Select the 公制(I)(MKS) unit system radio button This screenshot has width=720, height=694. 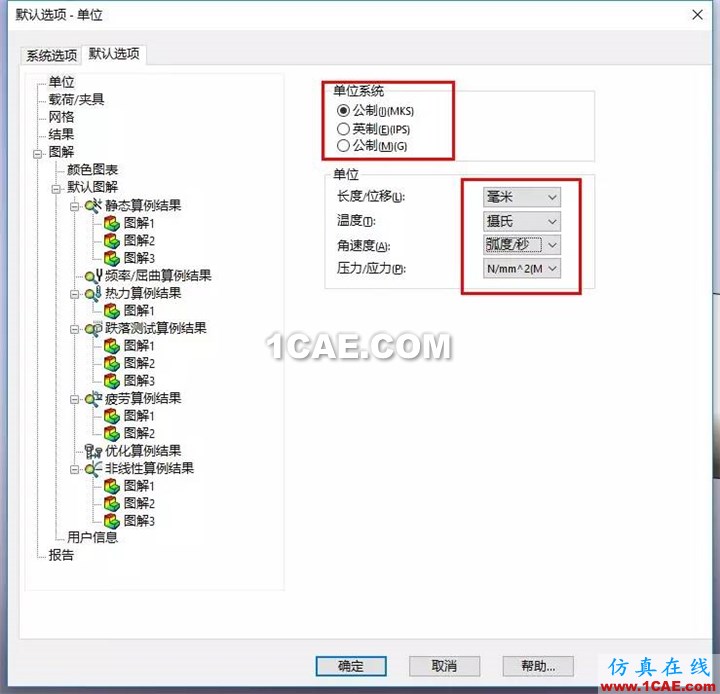click(344, 110)
